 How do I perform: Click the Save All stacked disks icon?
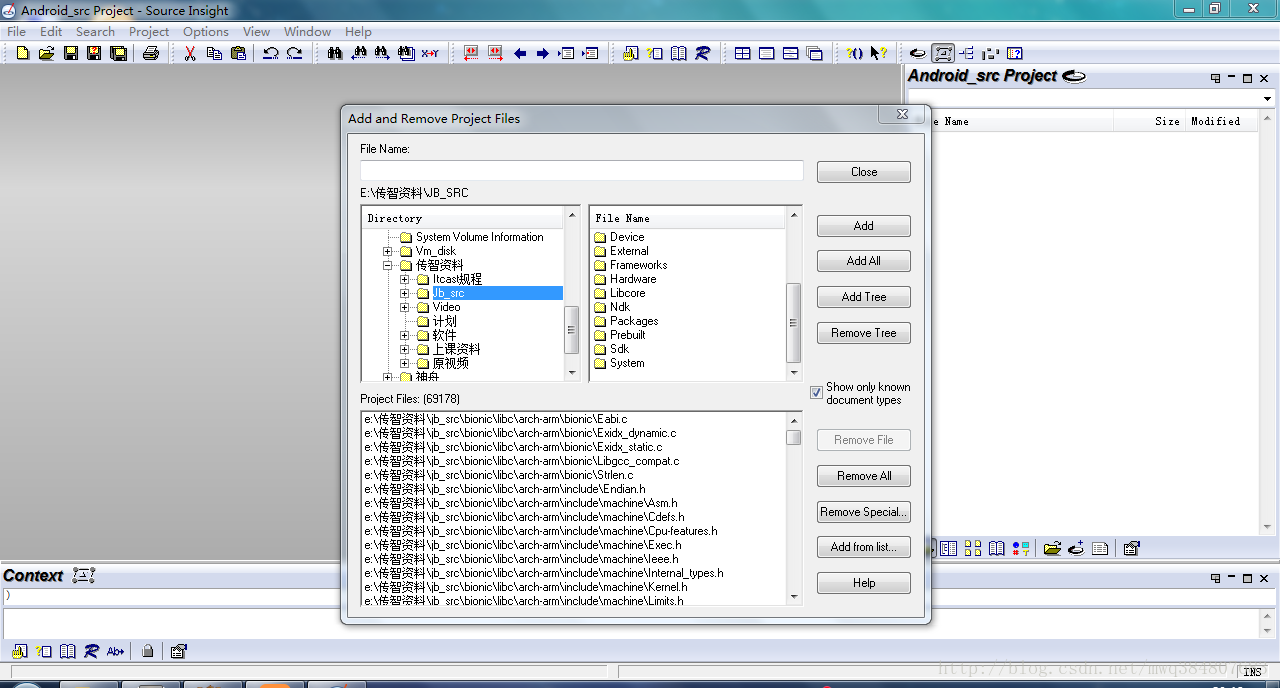(118, 53)
